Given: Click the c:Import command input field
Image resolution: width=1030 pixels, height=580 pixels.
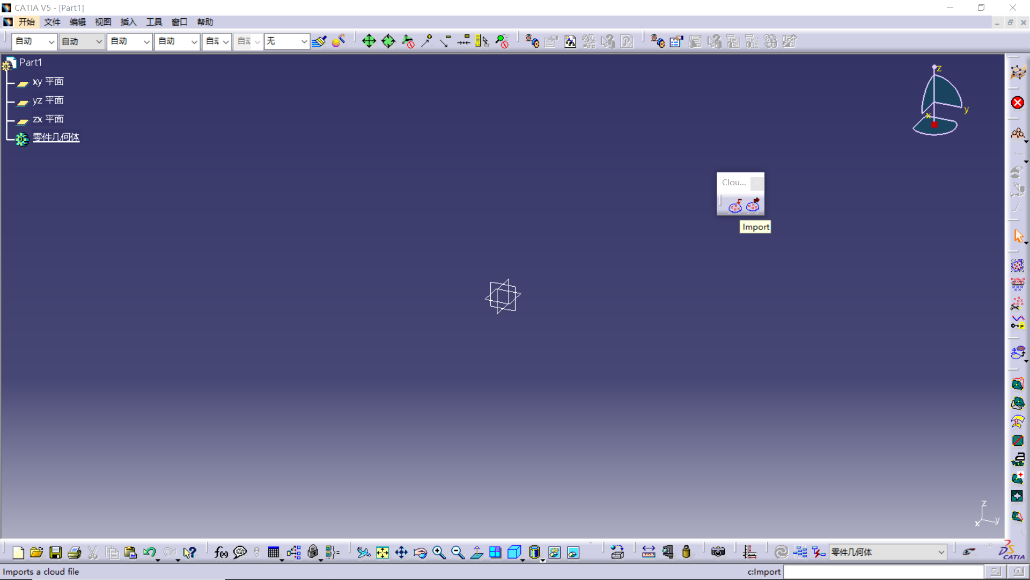Looking at the screenshot, I should [x=884, y=571].
